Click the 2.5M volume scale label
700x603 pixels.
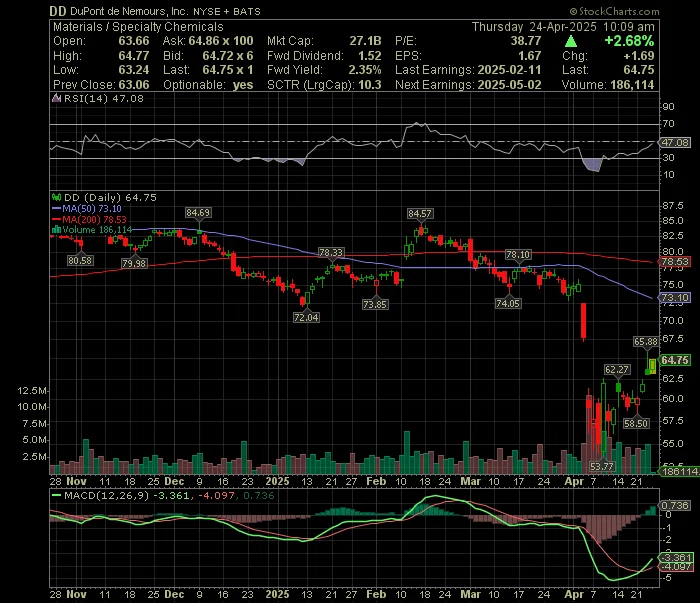[x=34, y=457]
